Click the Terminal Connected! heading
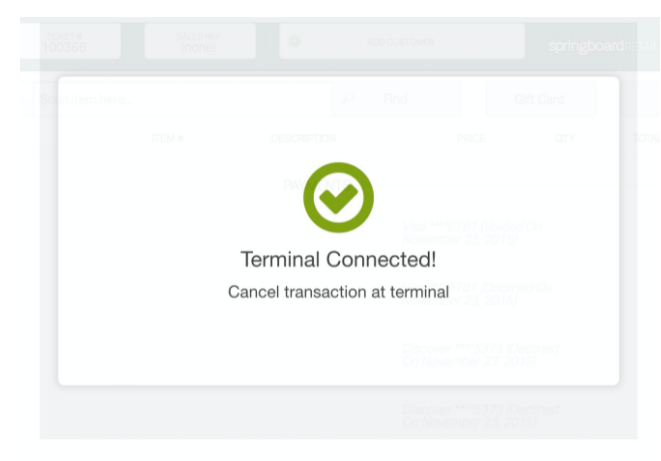Image resolution: width=661 pixels, height=461 pixels. click(338, 260)
